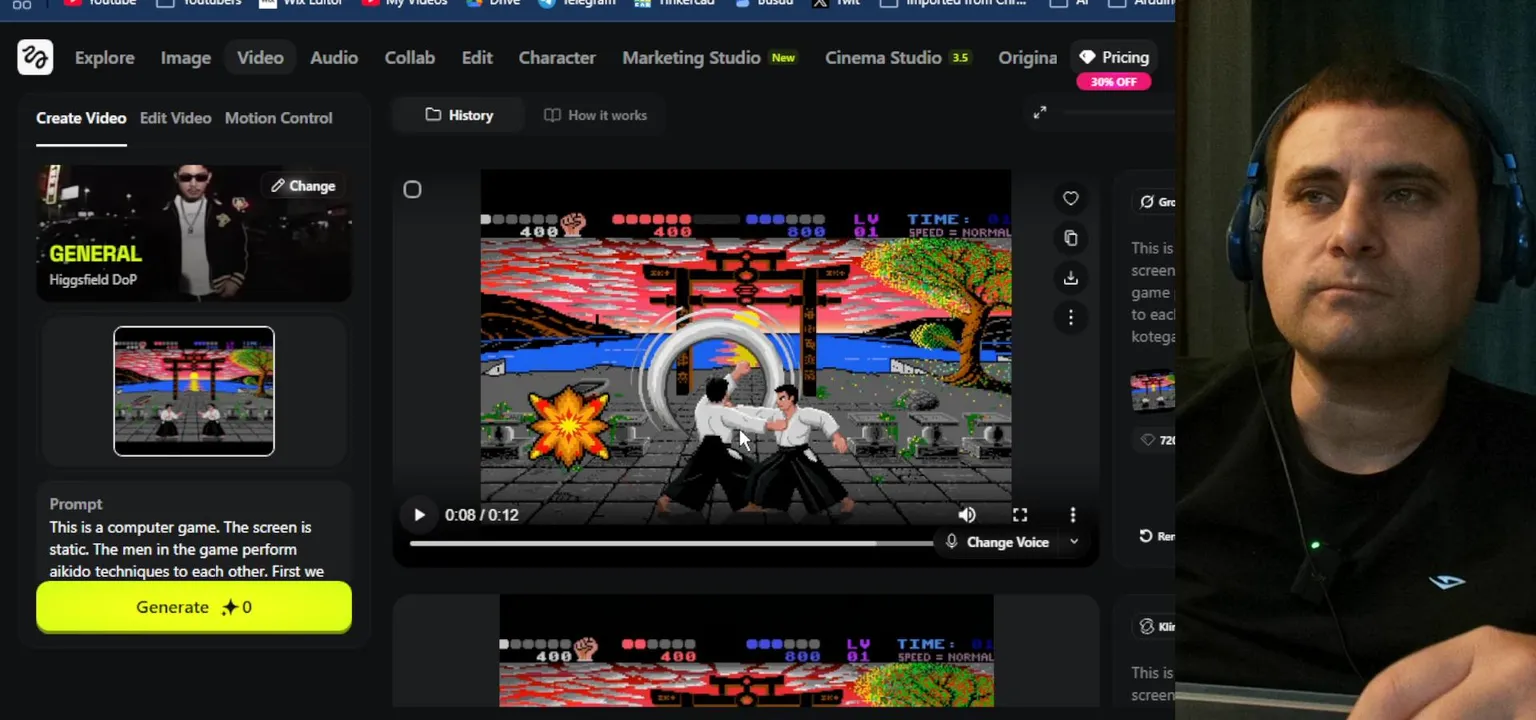Switch to the Motion Control tab

pyautogui.click(x=278, y=118)
